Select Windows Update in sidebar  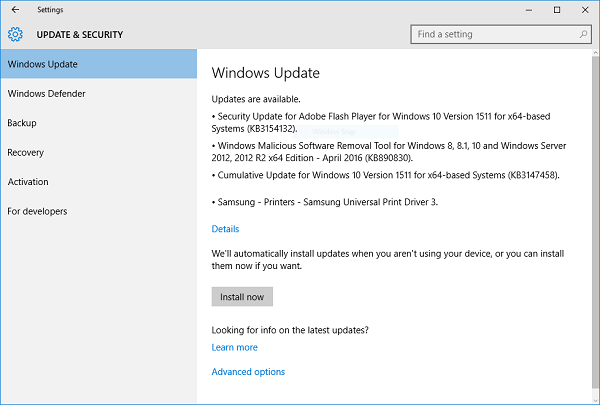click(99, 64)
